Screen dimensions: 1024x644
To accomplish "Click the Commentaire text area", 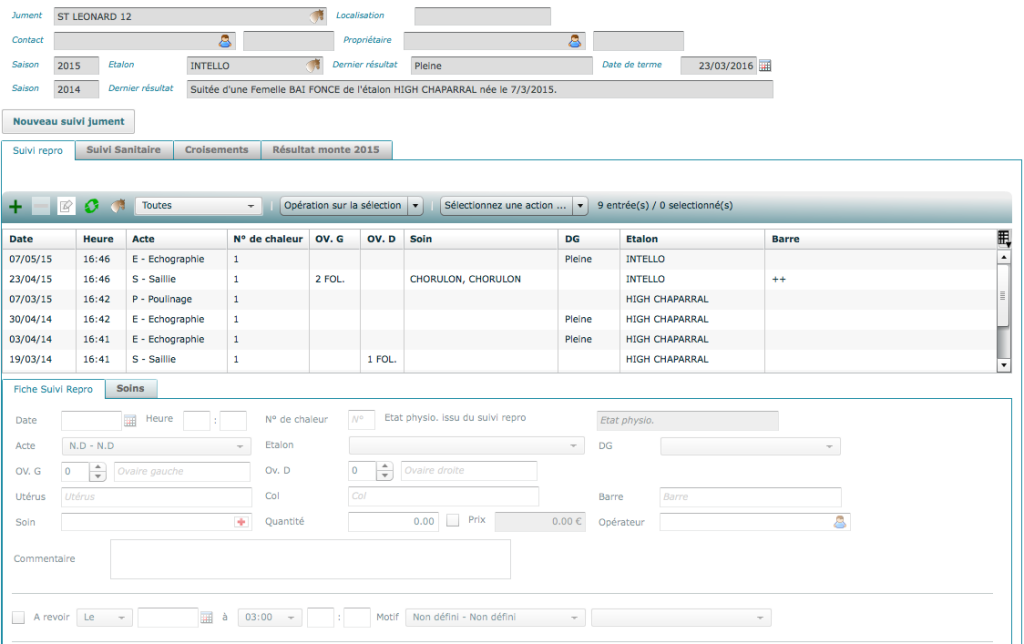I will tap(310, 559).
